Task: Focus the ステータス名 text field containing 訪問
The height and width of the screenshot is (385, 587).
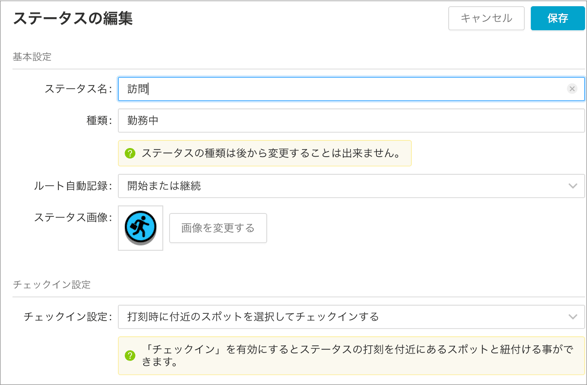Action: pos(351,89)
